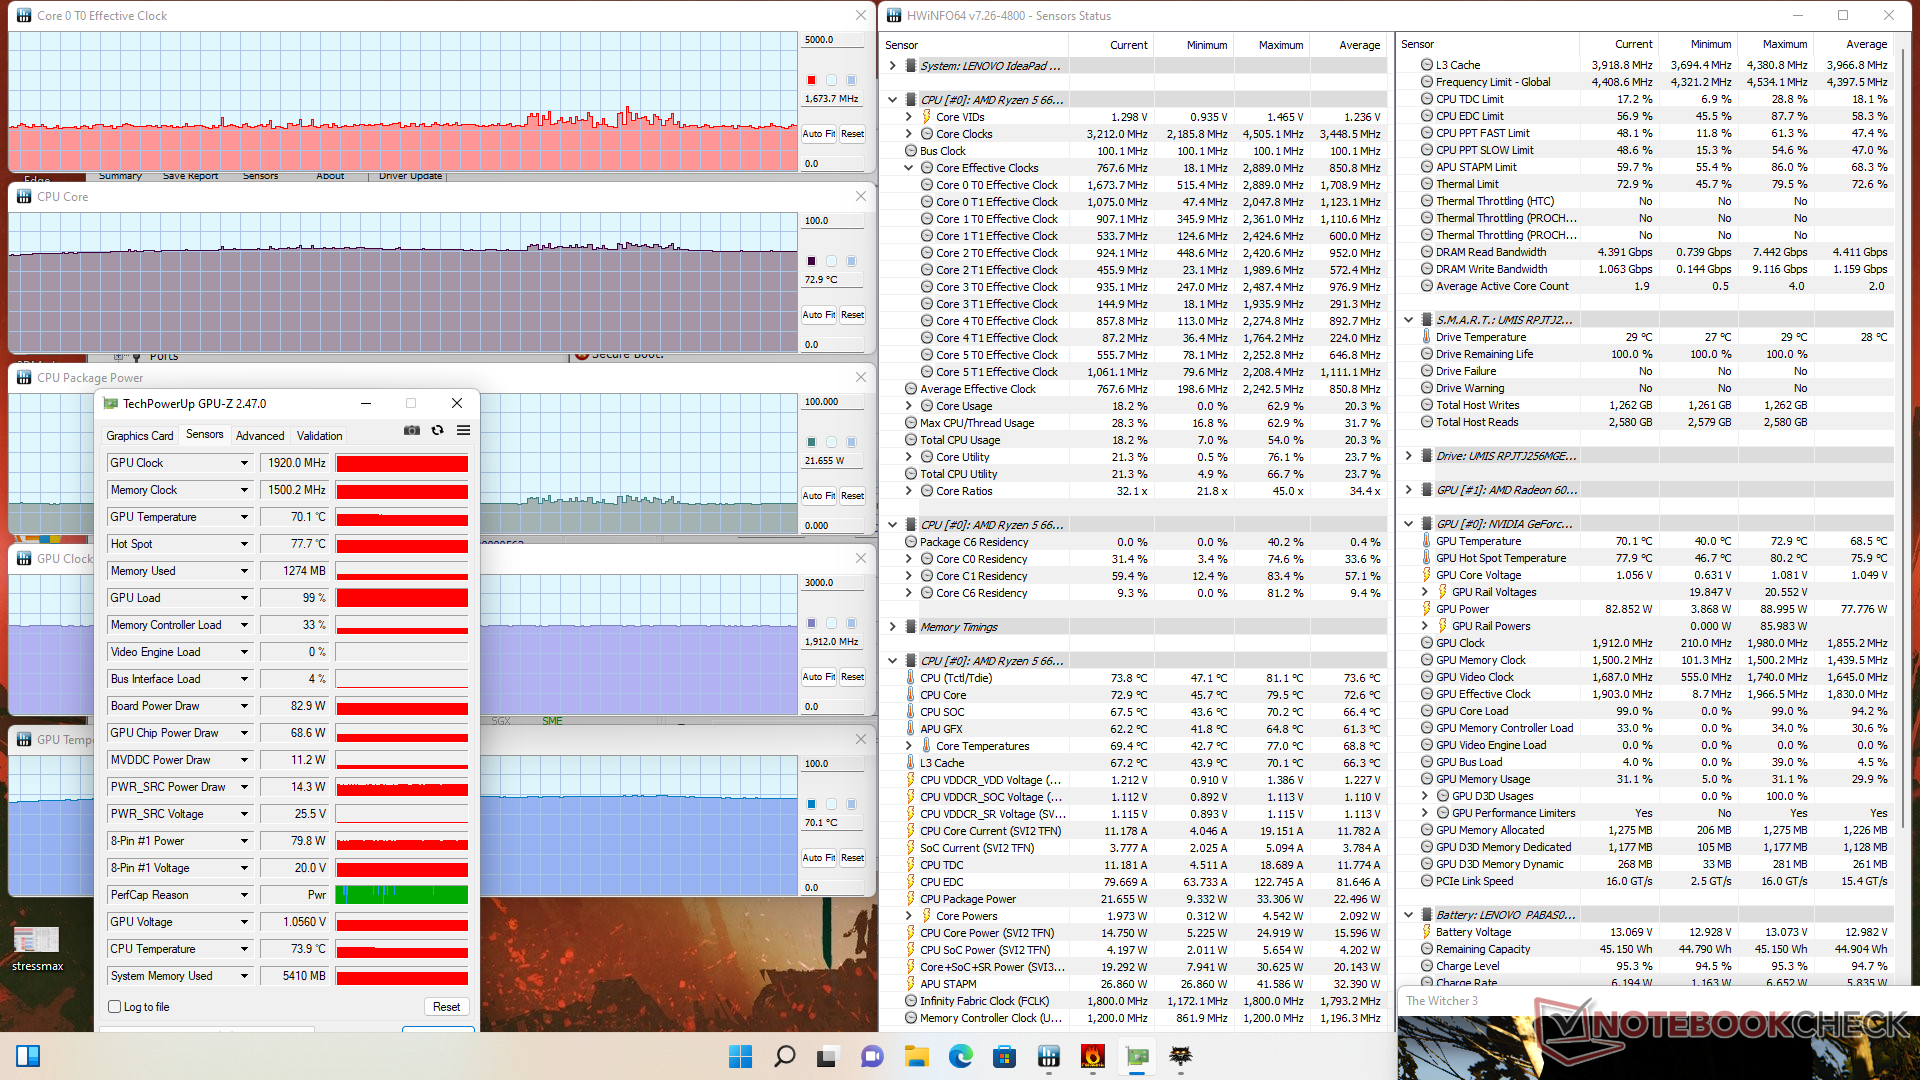Toggle the red square in Core 0 T0 graph
This screenshot has width=1920, height=1080.
(811, 80)
